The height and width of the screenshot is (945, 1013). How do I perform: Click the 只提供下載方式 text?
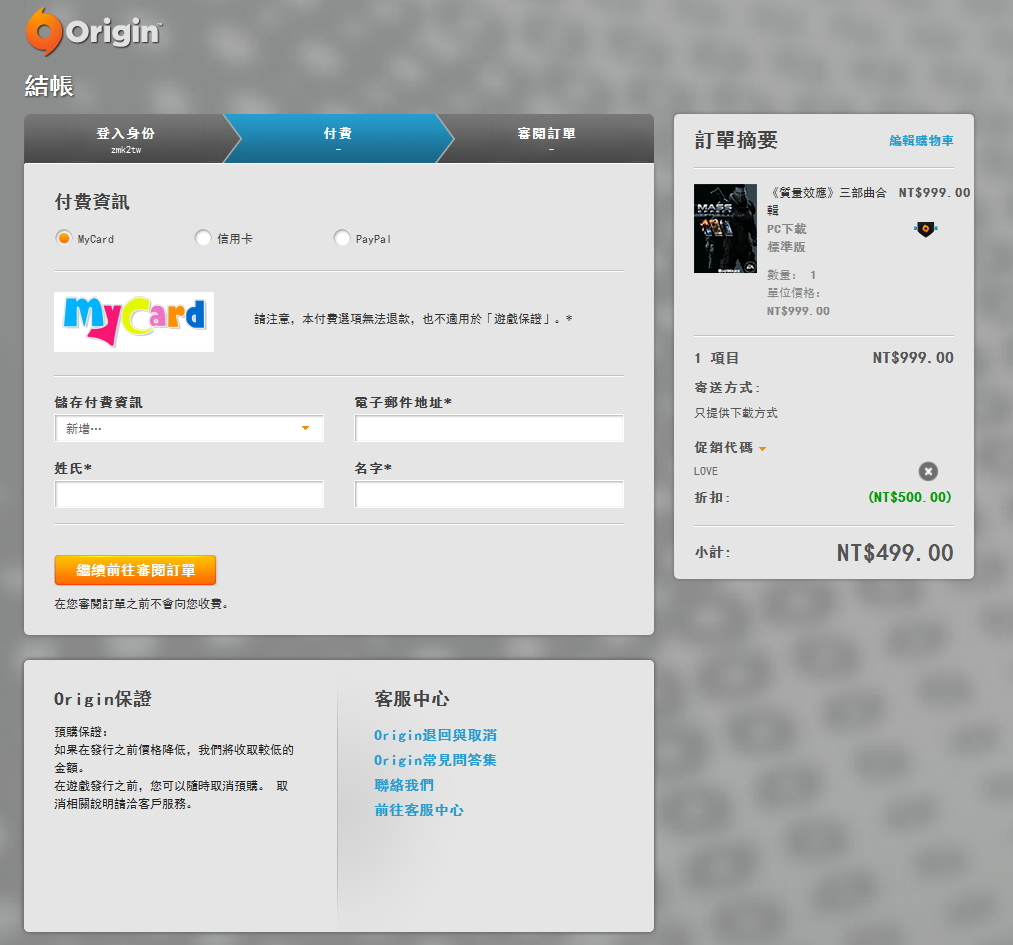pyautogui.click(x=736, y=413)
